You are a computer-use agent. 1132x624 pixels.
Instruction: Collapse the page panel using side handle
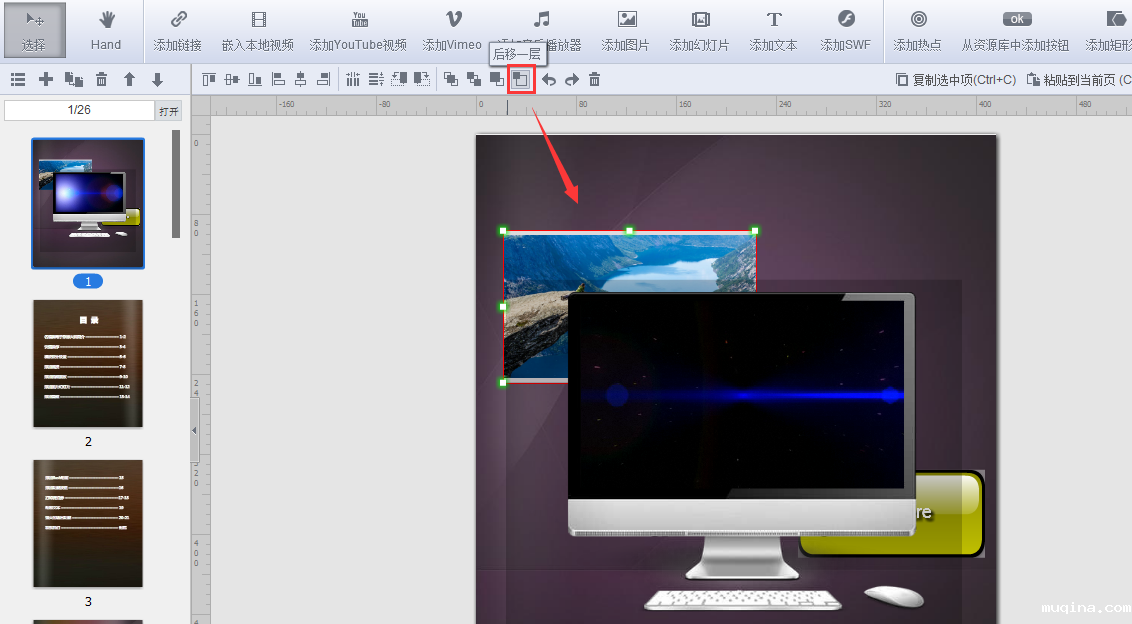point(195,430)
